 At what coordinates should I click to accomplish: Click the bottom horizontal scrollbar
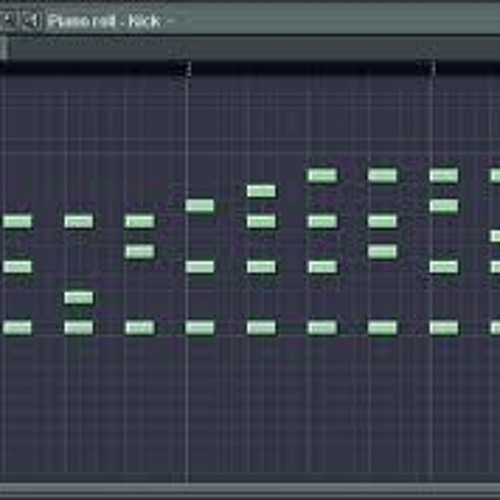click(250, 488)
